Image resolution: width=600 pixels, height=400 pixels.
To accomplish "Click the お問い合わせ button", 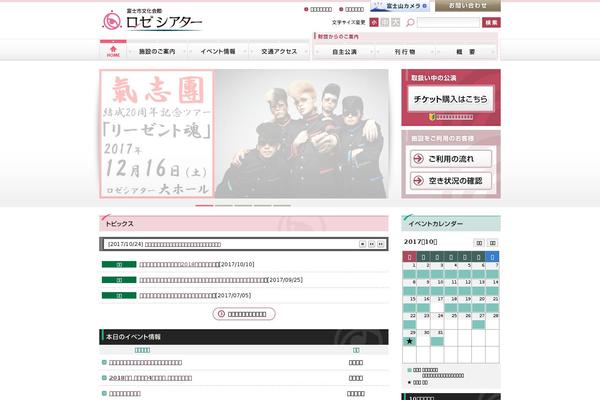I will pyautogui.click(x=468, y=6).
